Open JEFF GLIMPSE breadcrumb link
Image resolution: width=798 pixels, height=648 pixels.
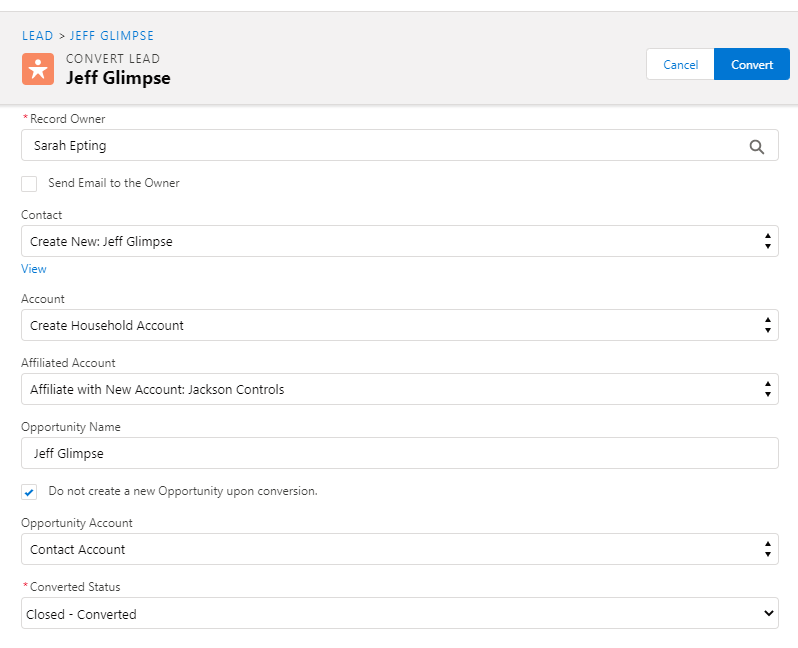click(x=112, y=36)
